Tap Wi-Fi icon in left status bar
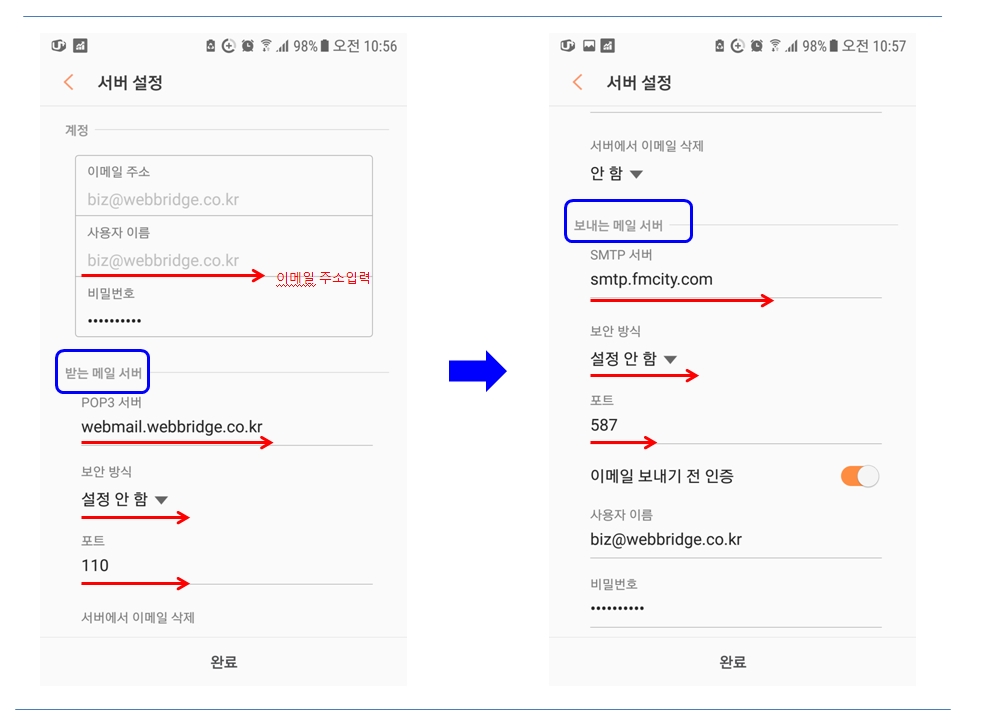 266,46
